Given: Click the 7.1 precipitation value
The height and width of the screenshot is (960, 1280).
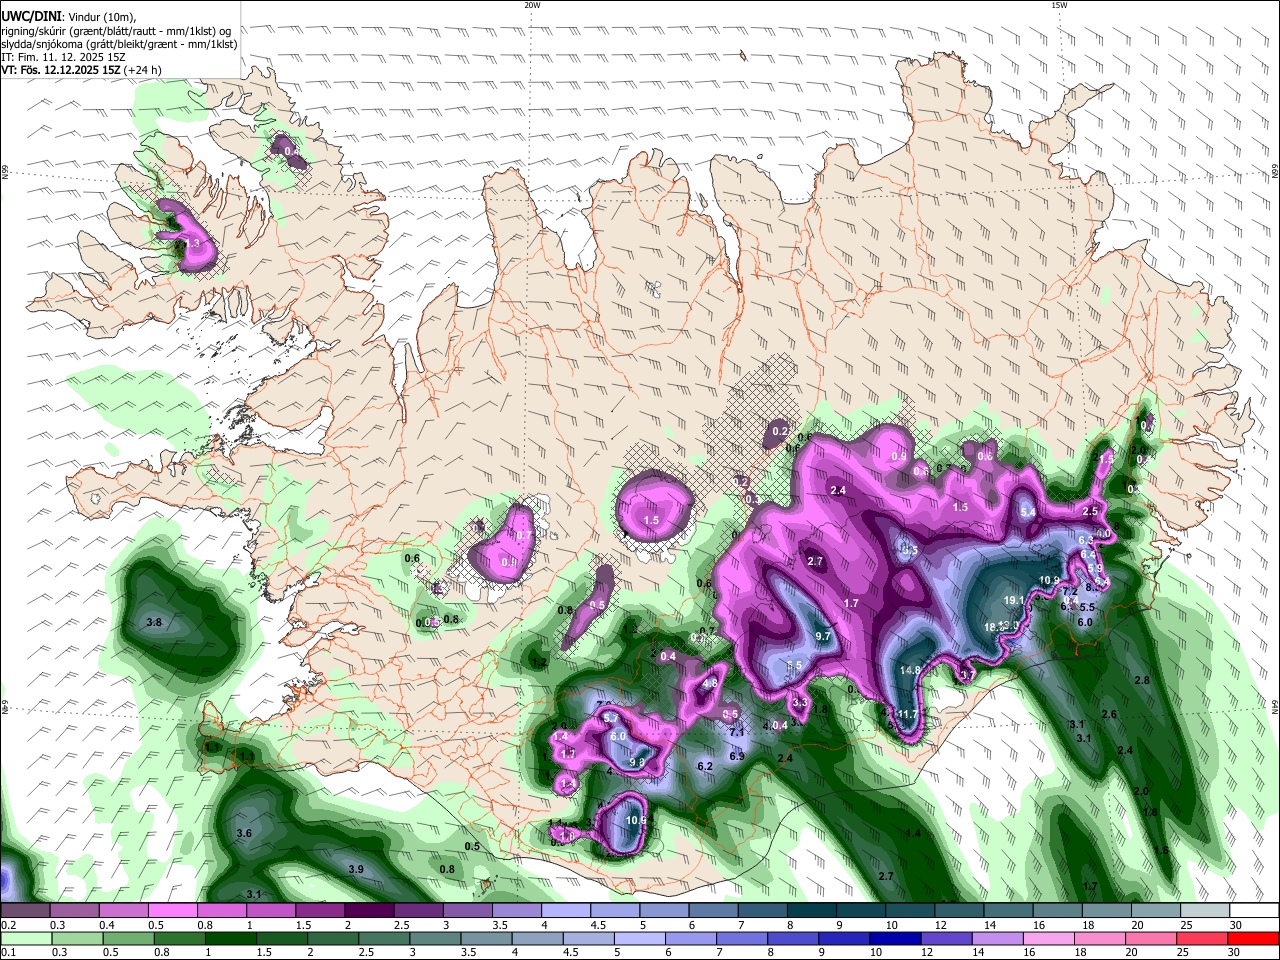Looking at the screenshot, I should point(738,733).
